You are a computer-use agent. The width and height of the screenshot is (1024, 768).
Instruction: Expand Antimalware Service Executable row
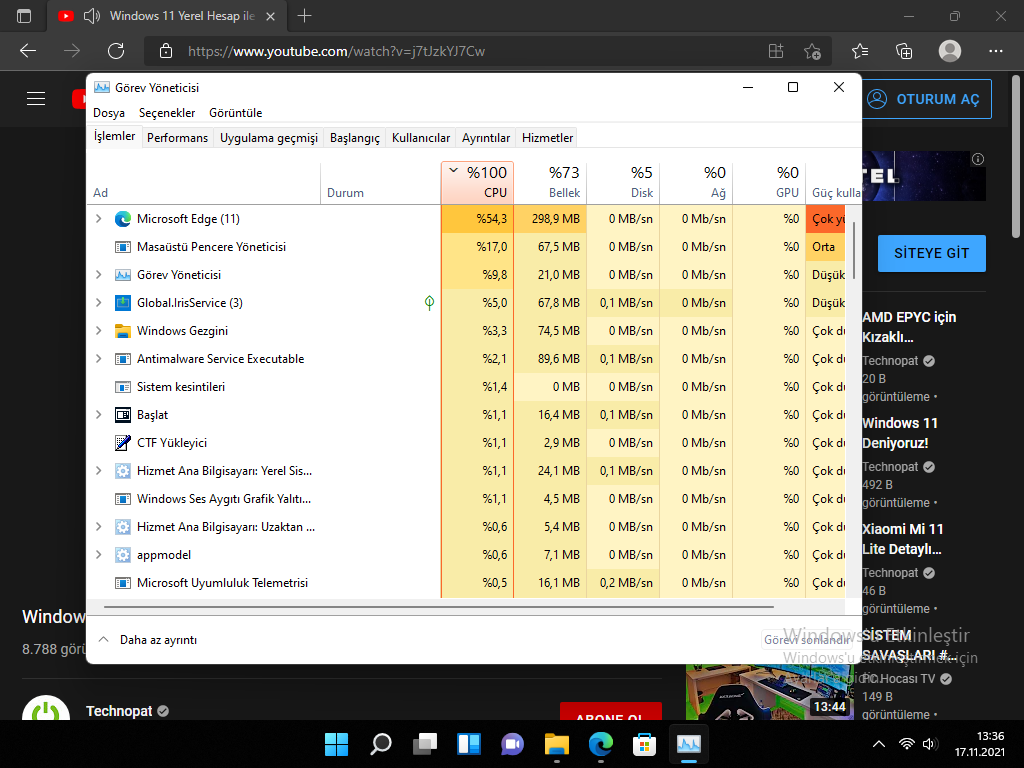point(99,359)
